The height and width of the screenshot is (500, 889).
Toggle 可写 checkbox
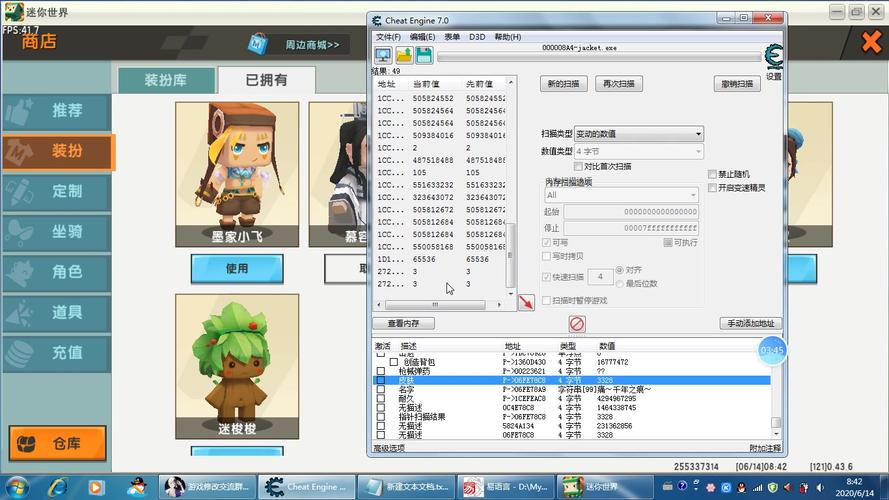point(547,243)
